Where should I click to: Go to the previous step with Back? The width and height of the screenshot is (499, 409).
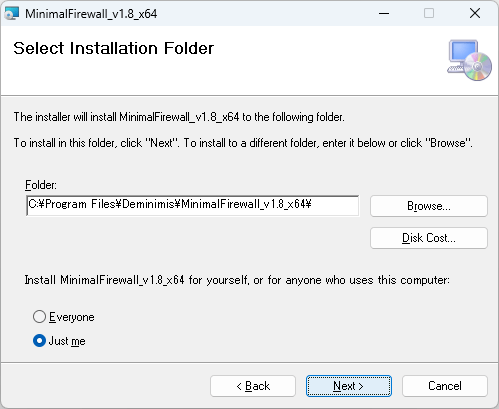click(253, 386)
